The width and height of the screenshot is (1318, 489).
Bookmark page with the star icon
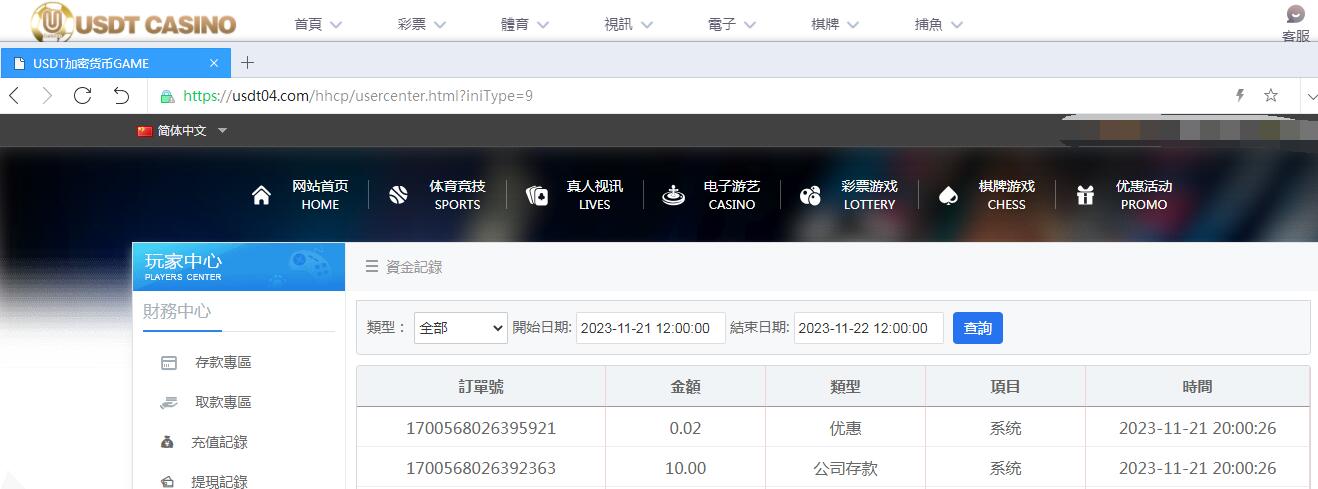click(x=1271, y=96)
